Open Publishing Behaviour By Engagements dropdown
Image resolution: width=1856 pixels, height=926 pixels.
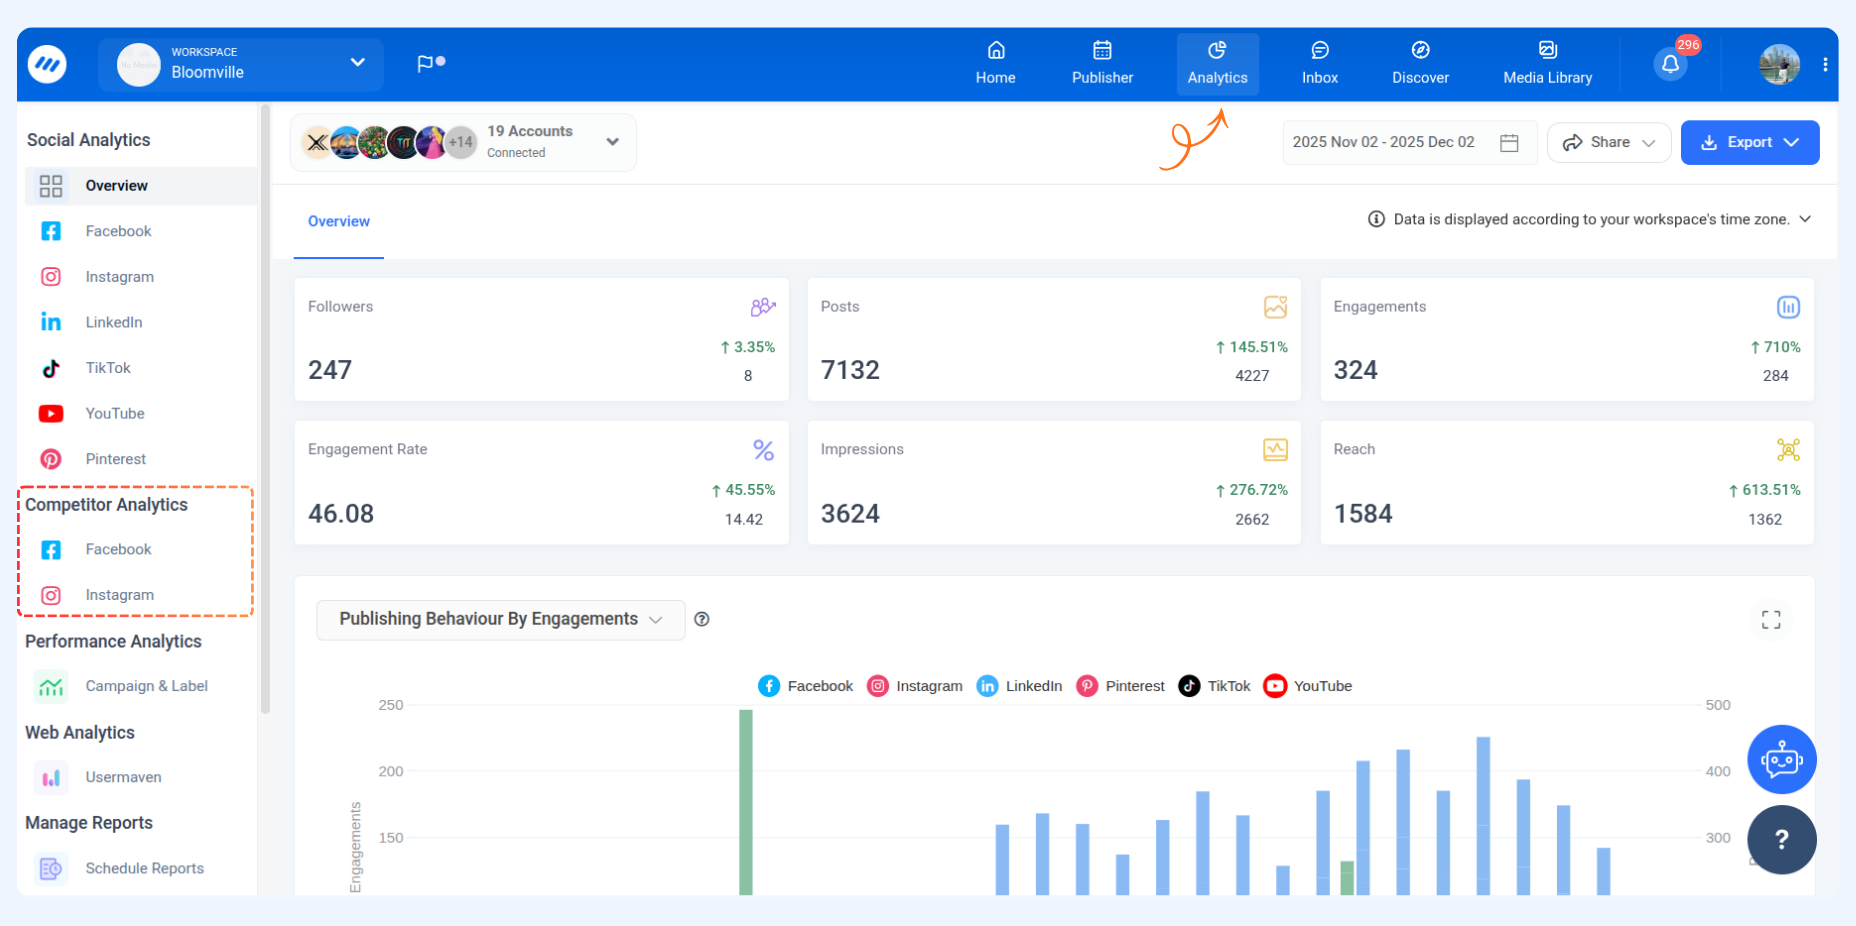point(500,620)
